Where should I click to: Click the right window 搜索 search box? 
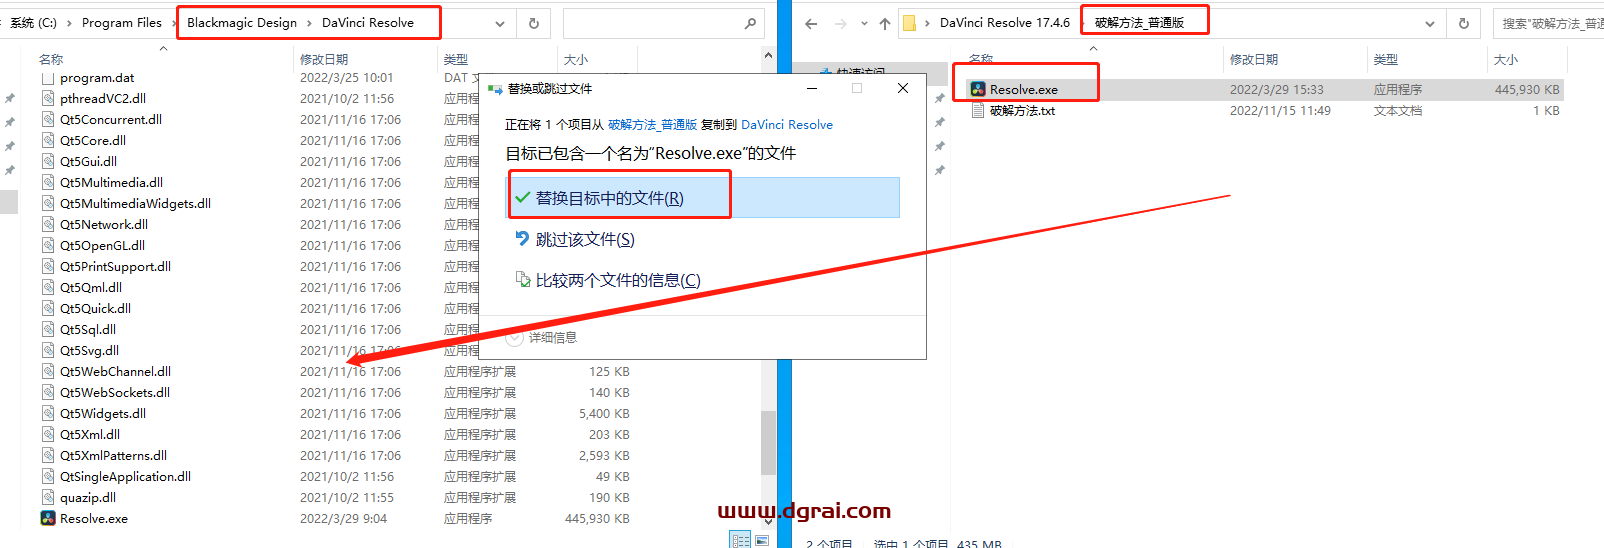click(x=1548, y=23)
